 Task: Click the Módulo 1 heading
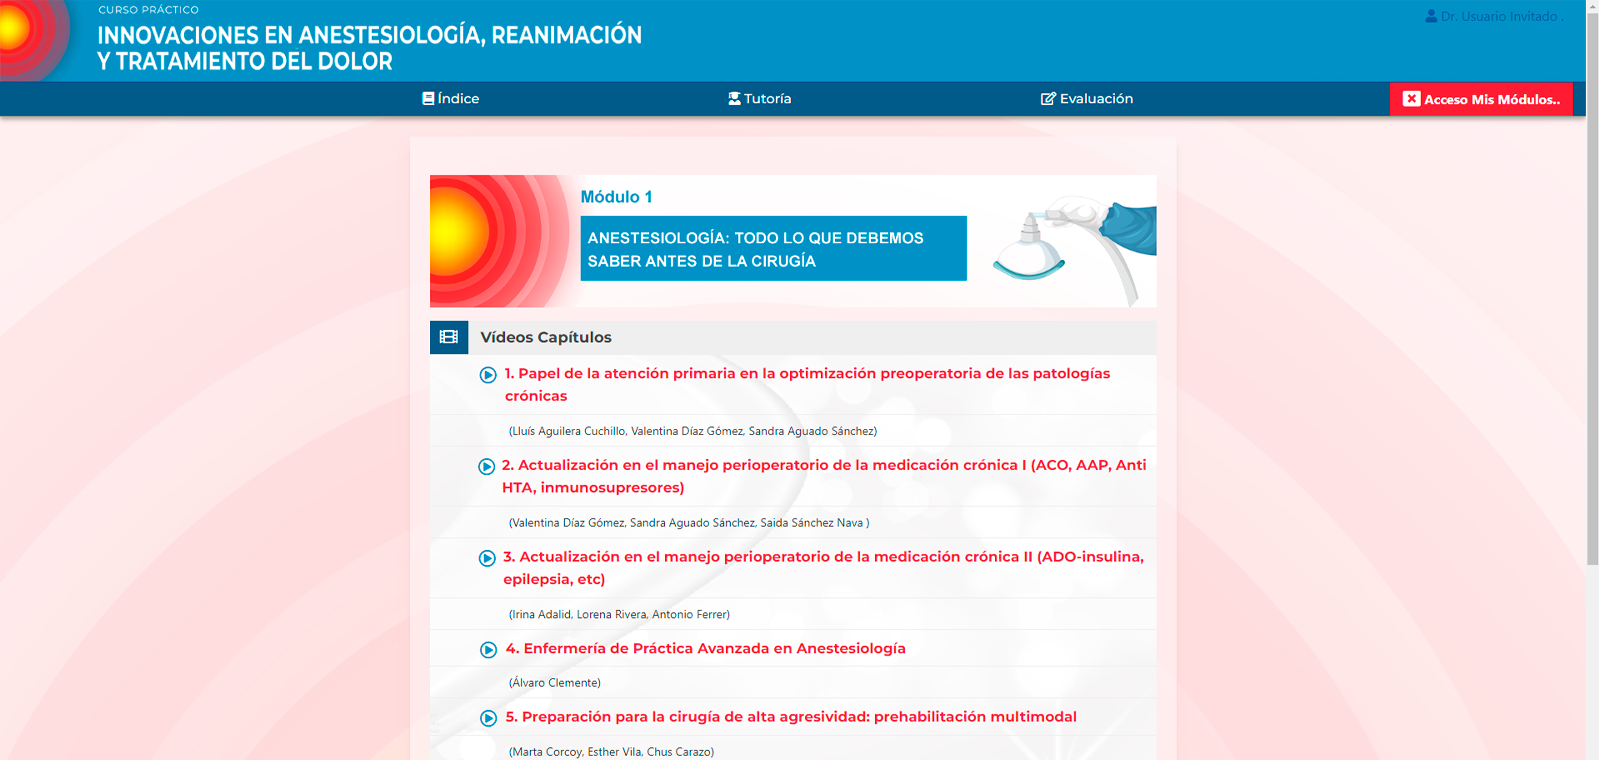(616, 197)
